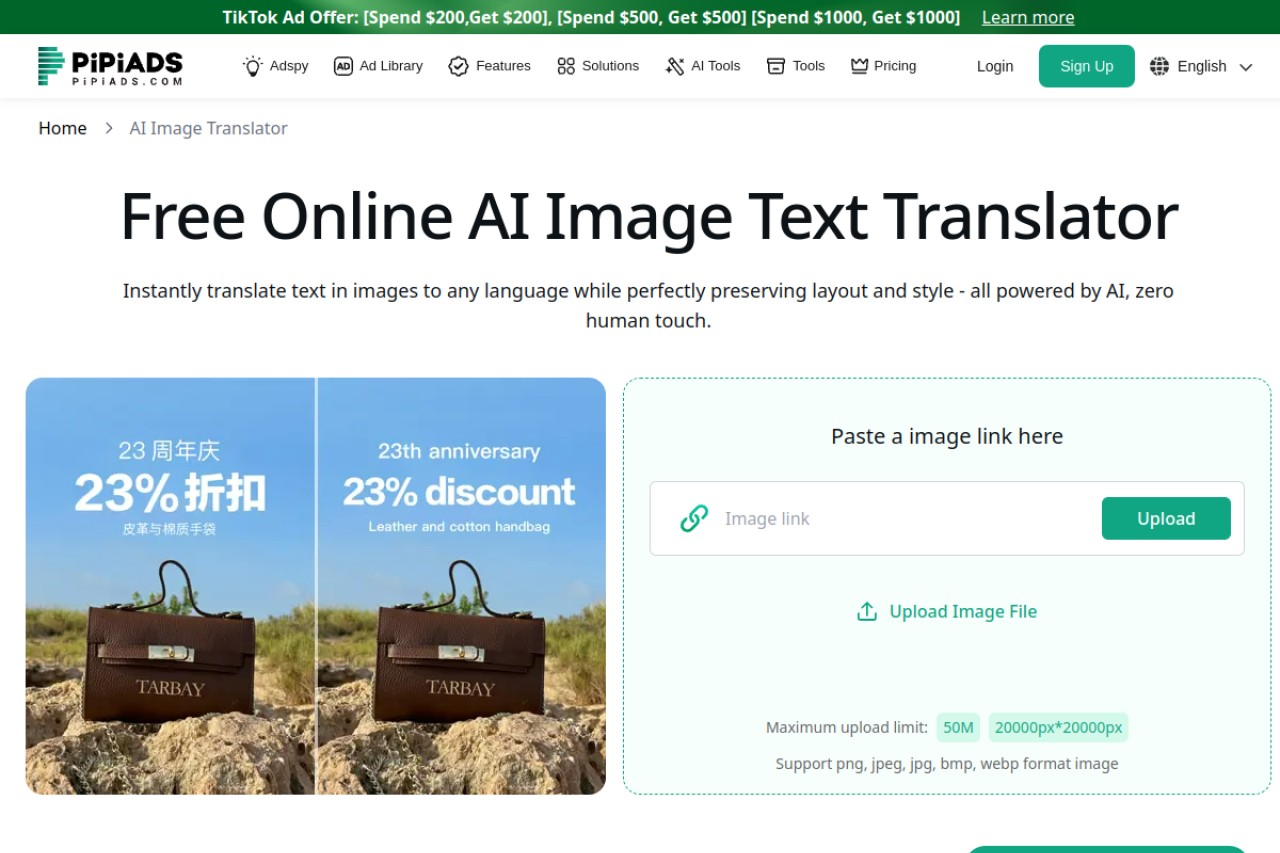The image size is (1280, 853).
Task: Click the chain link icon in the image field
Action: 694,518
